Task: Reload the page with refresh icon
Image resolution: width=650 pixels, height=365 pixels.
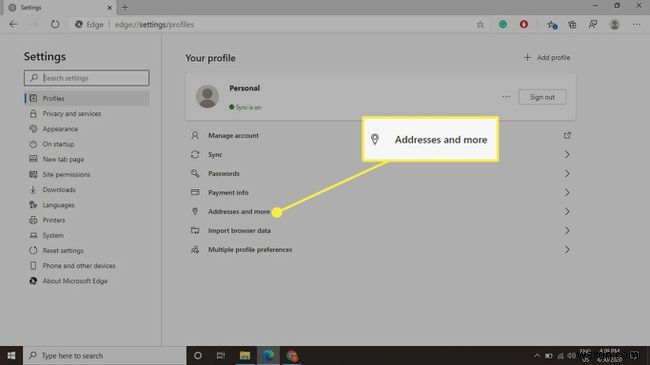Action: [55, 24]
